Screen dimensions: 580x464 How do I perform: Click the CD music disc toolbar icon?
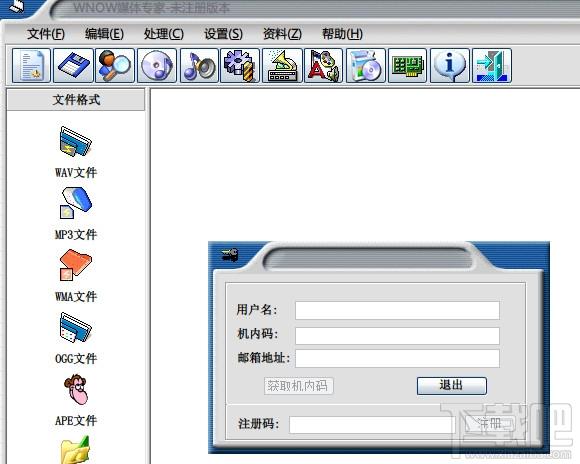click(157, 65)
